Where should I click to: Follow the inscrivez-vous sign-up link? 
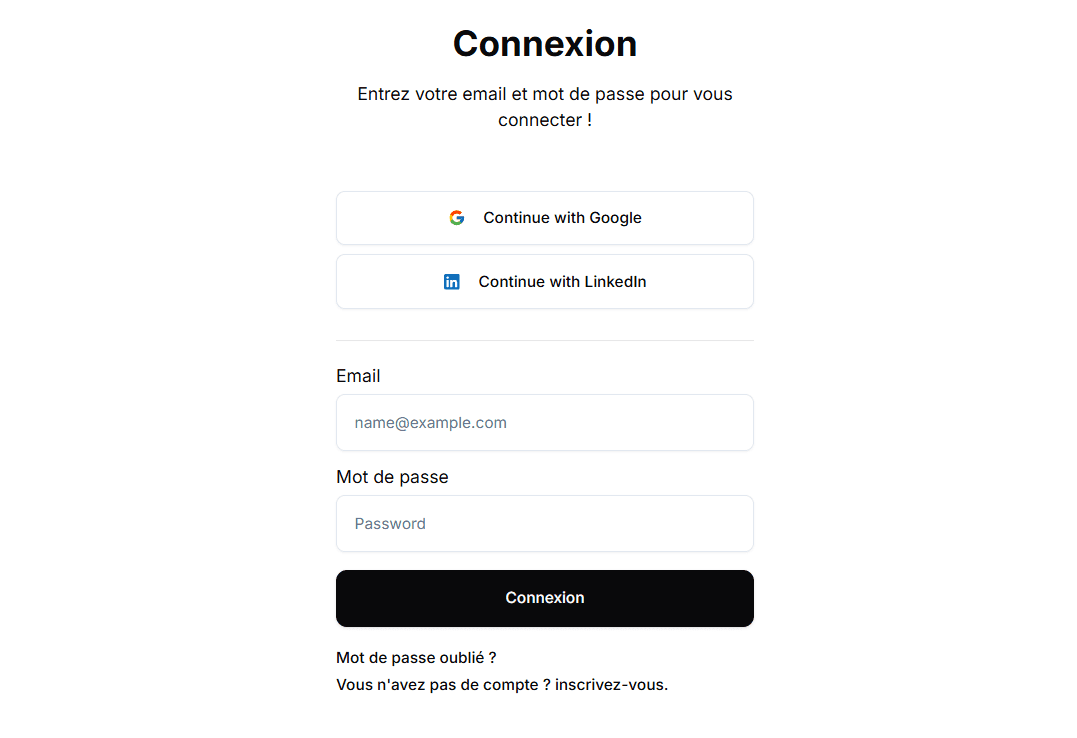tap(611, 685)
